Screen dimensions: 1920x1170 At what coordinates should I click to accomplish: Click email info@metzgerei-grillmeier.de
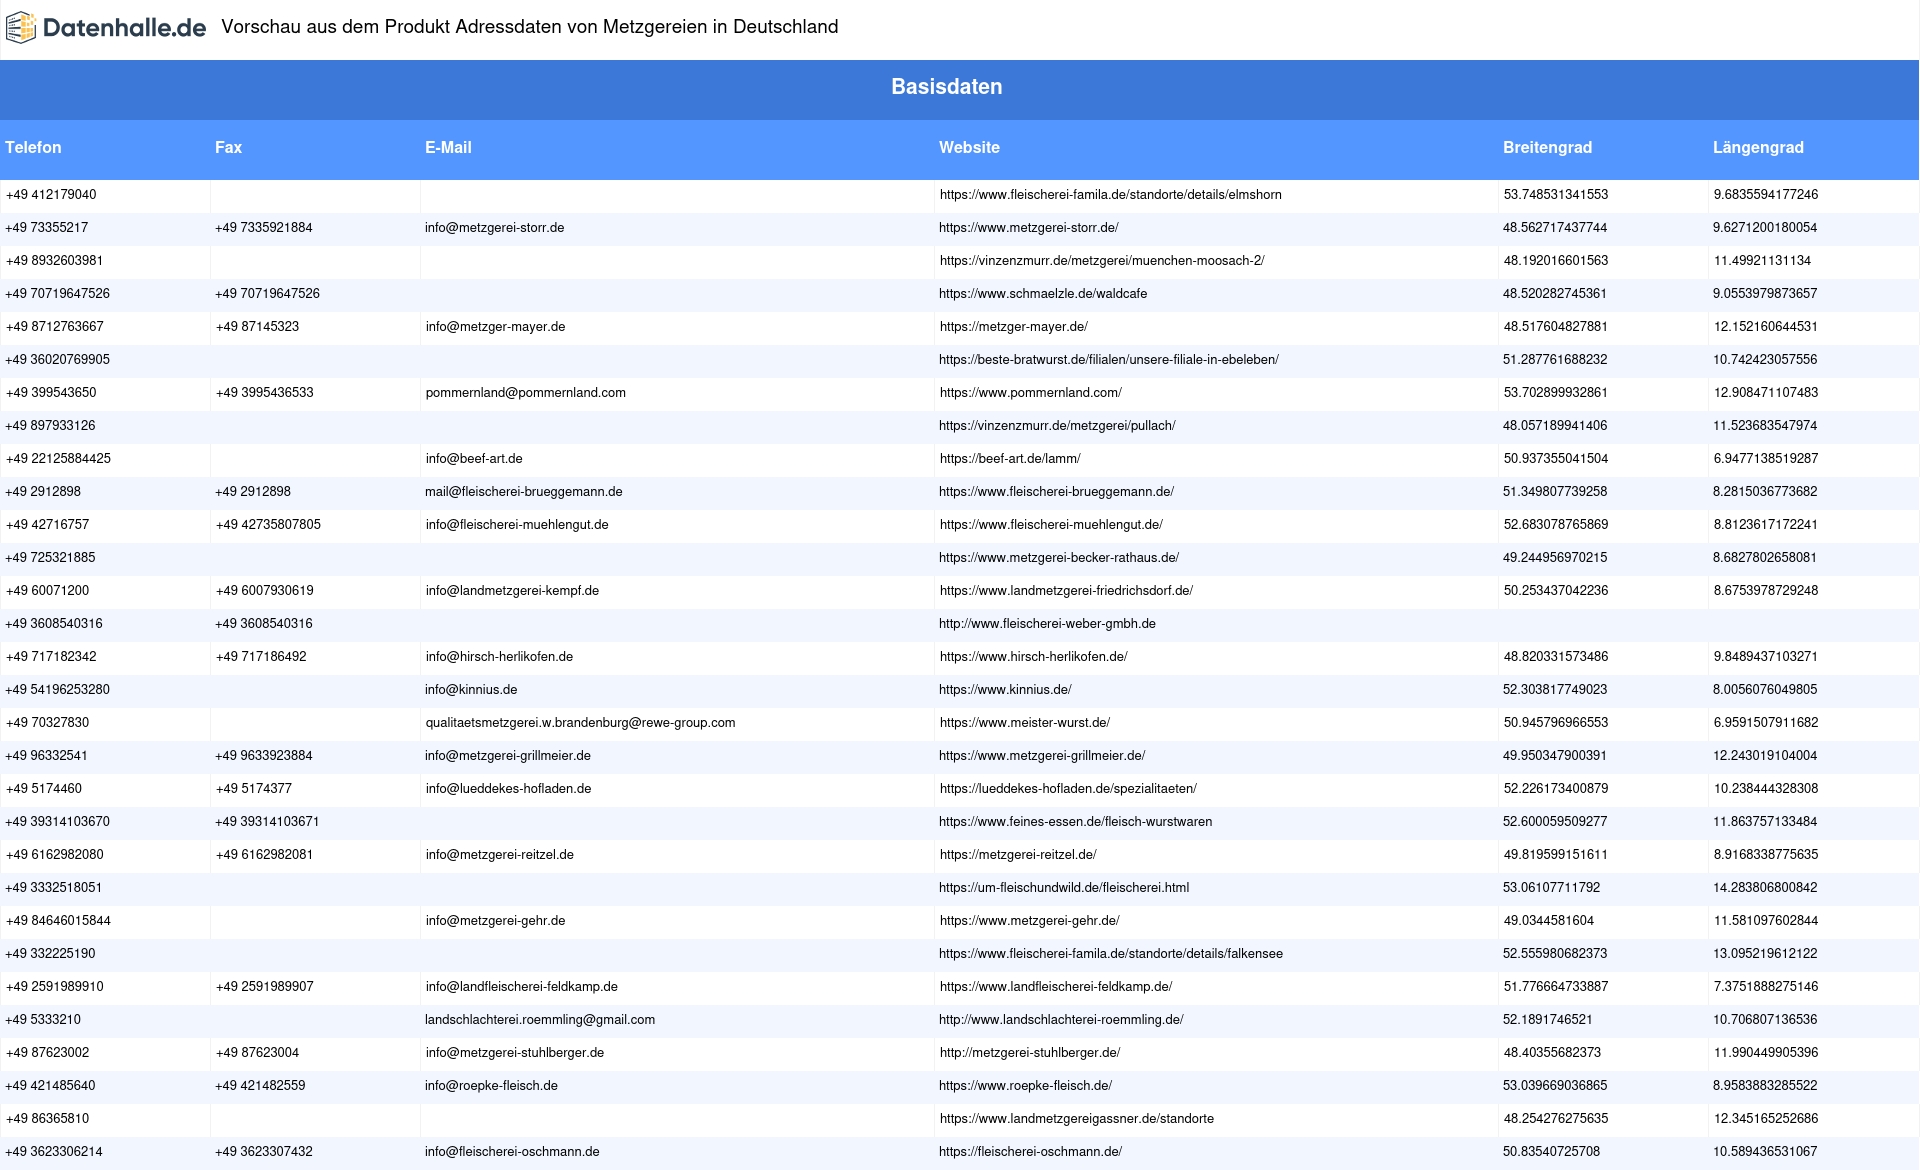tap(508, 756)
